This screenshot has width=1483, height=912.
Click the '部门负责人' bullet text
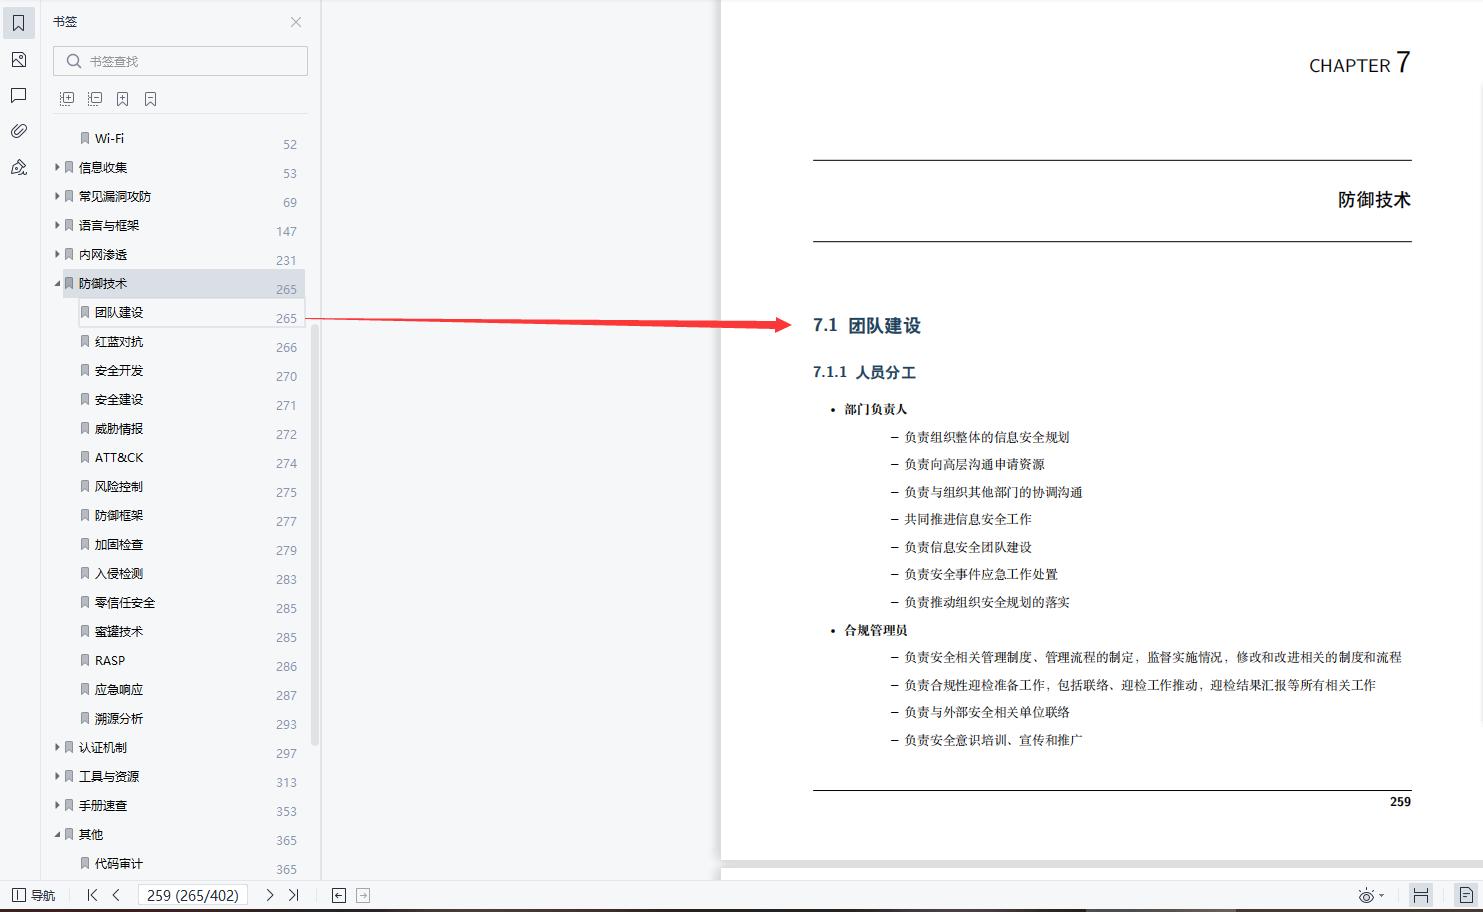pos(876,409)
